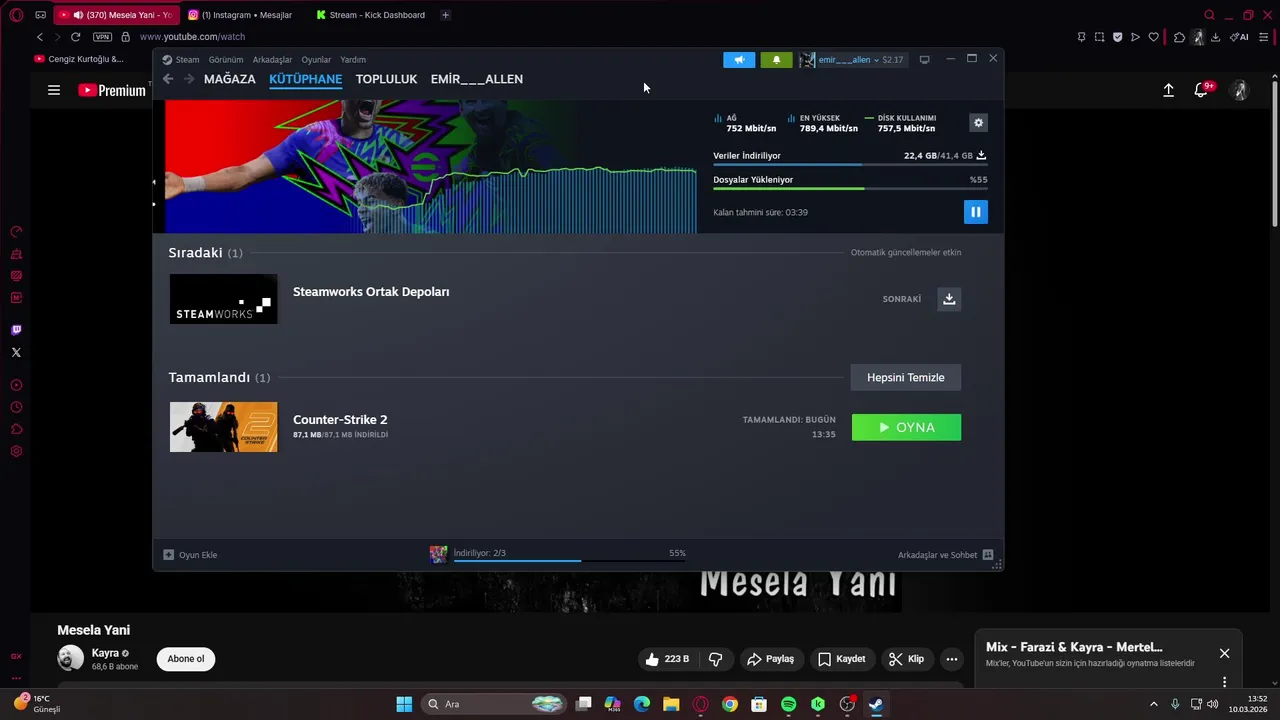Click the browser address bar

[600, 37]
